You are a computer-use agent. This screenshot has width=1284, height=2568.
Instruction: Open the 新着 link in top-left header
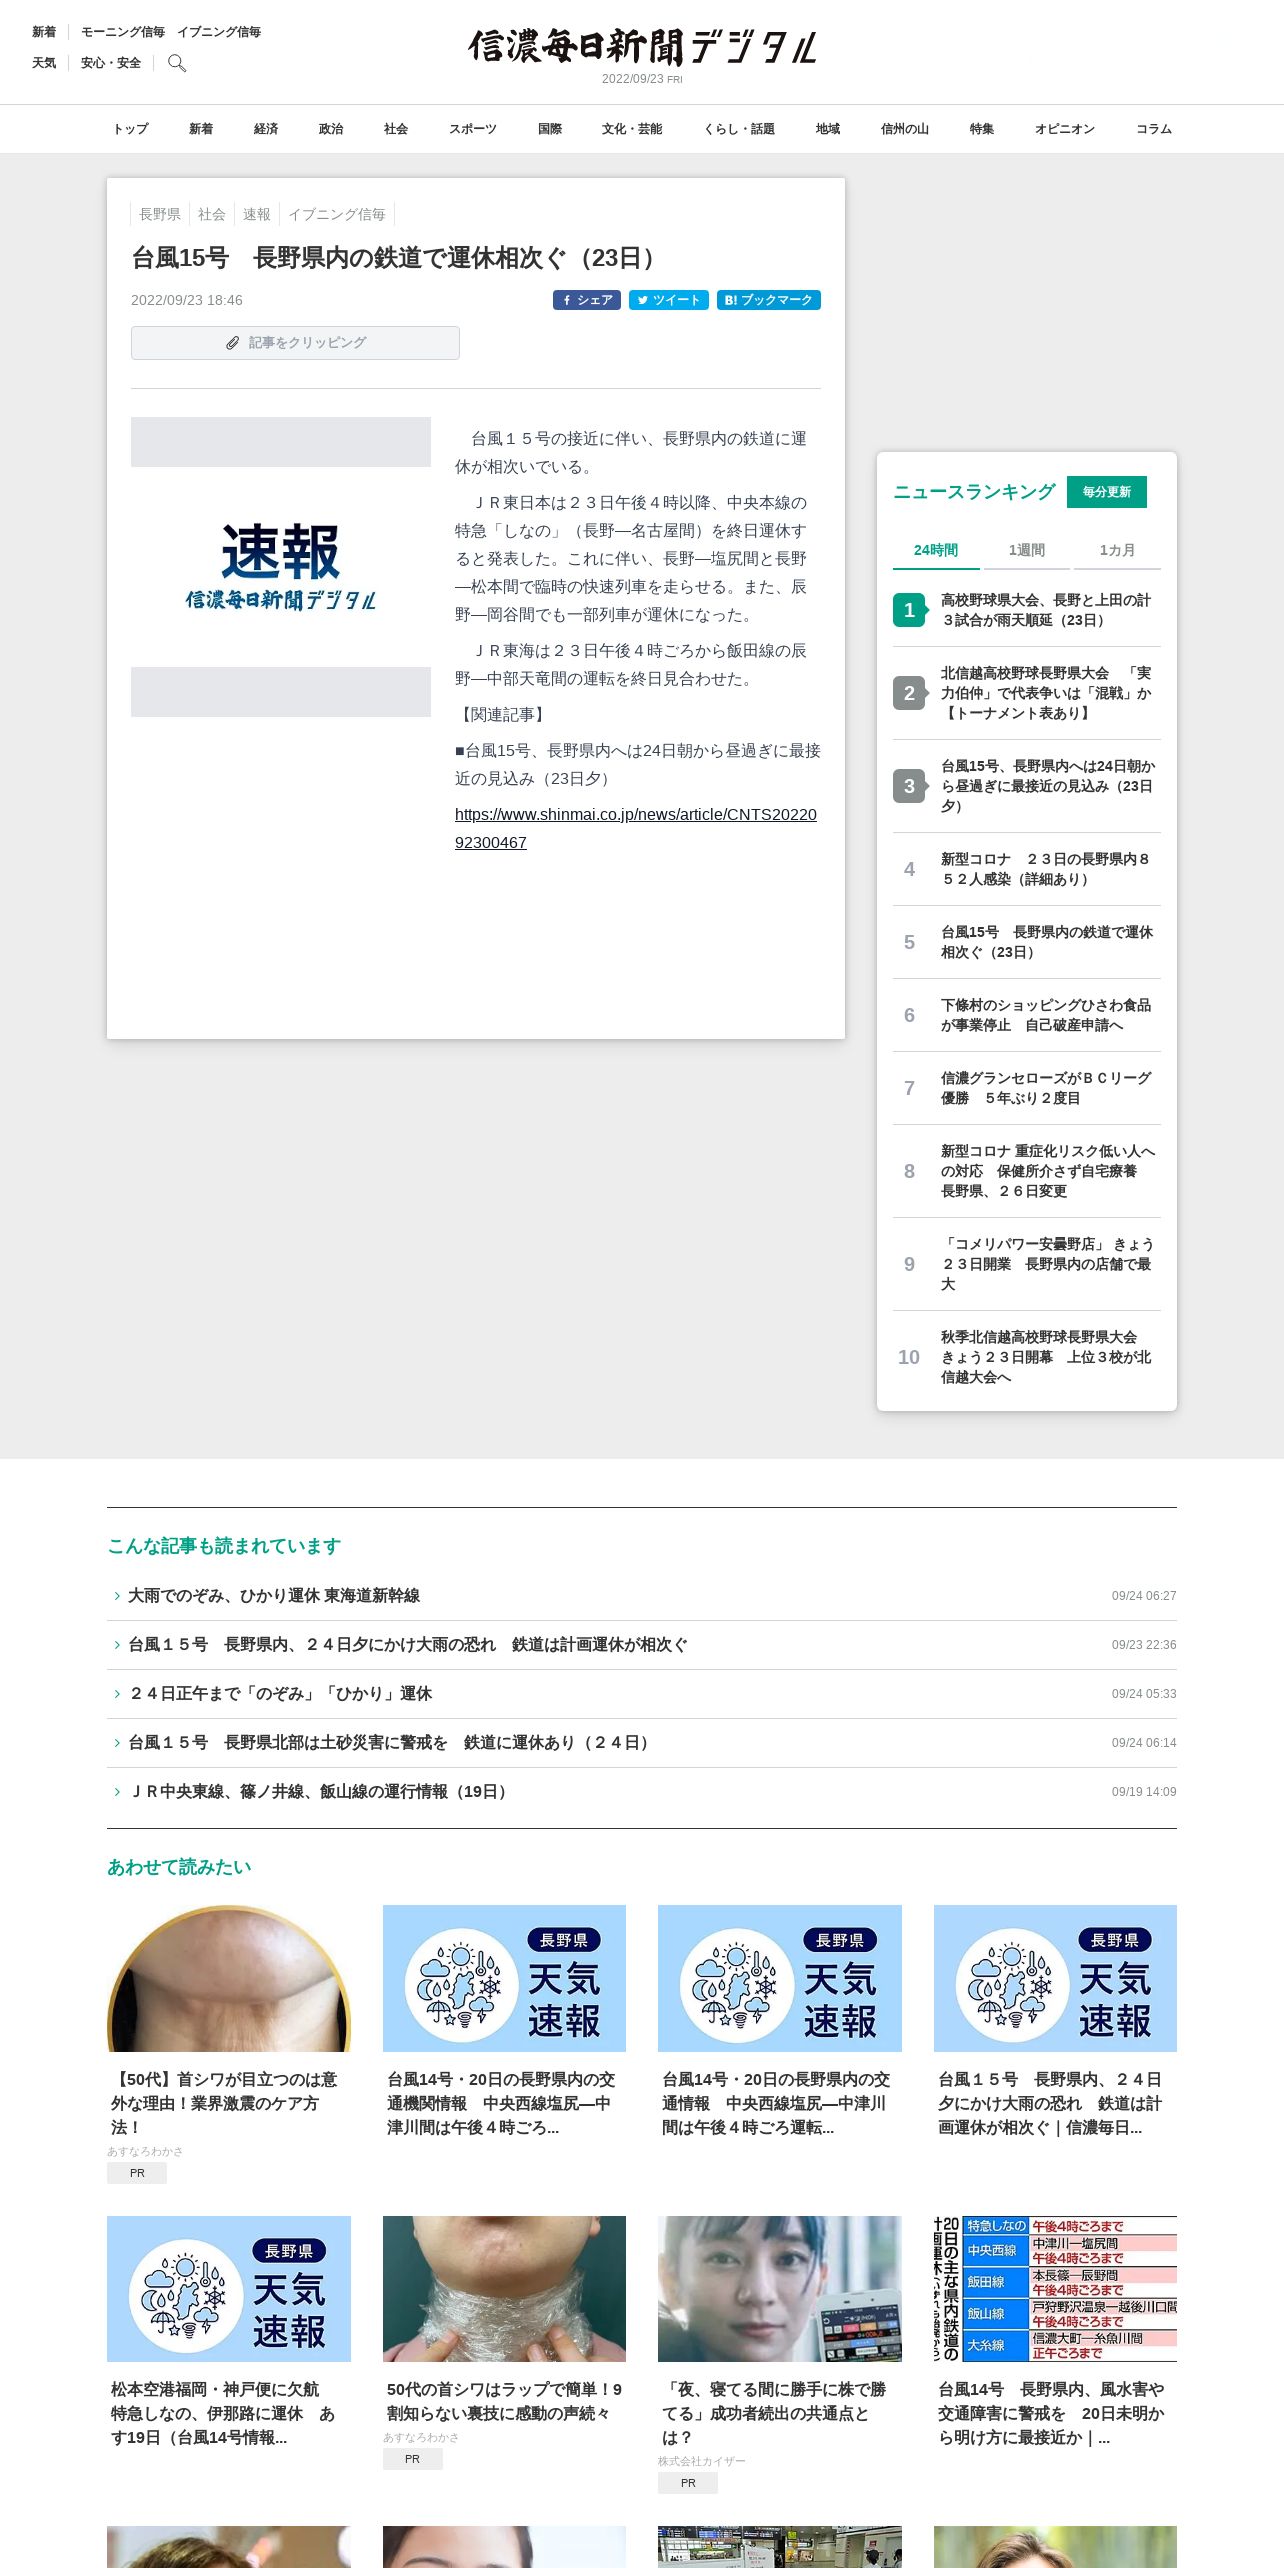coord(44,32)
